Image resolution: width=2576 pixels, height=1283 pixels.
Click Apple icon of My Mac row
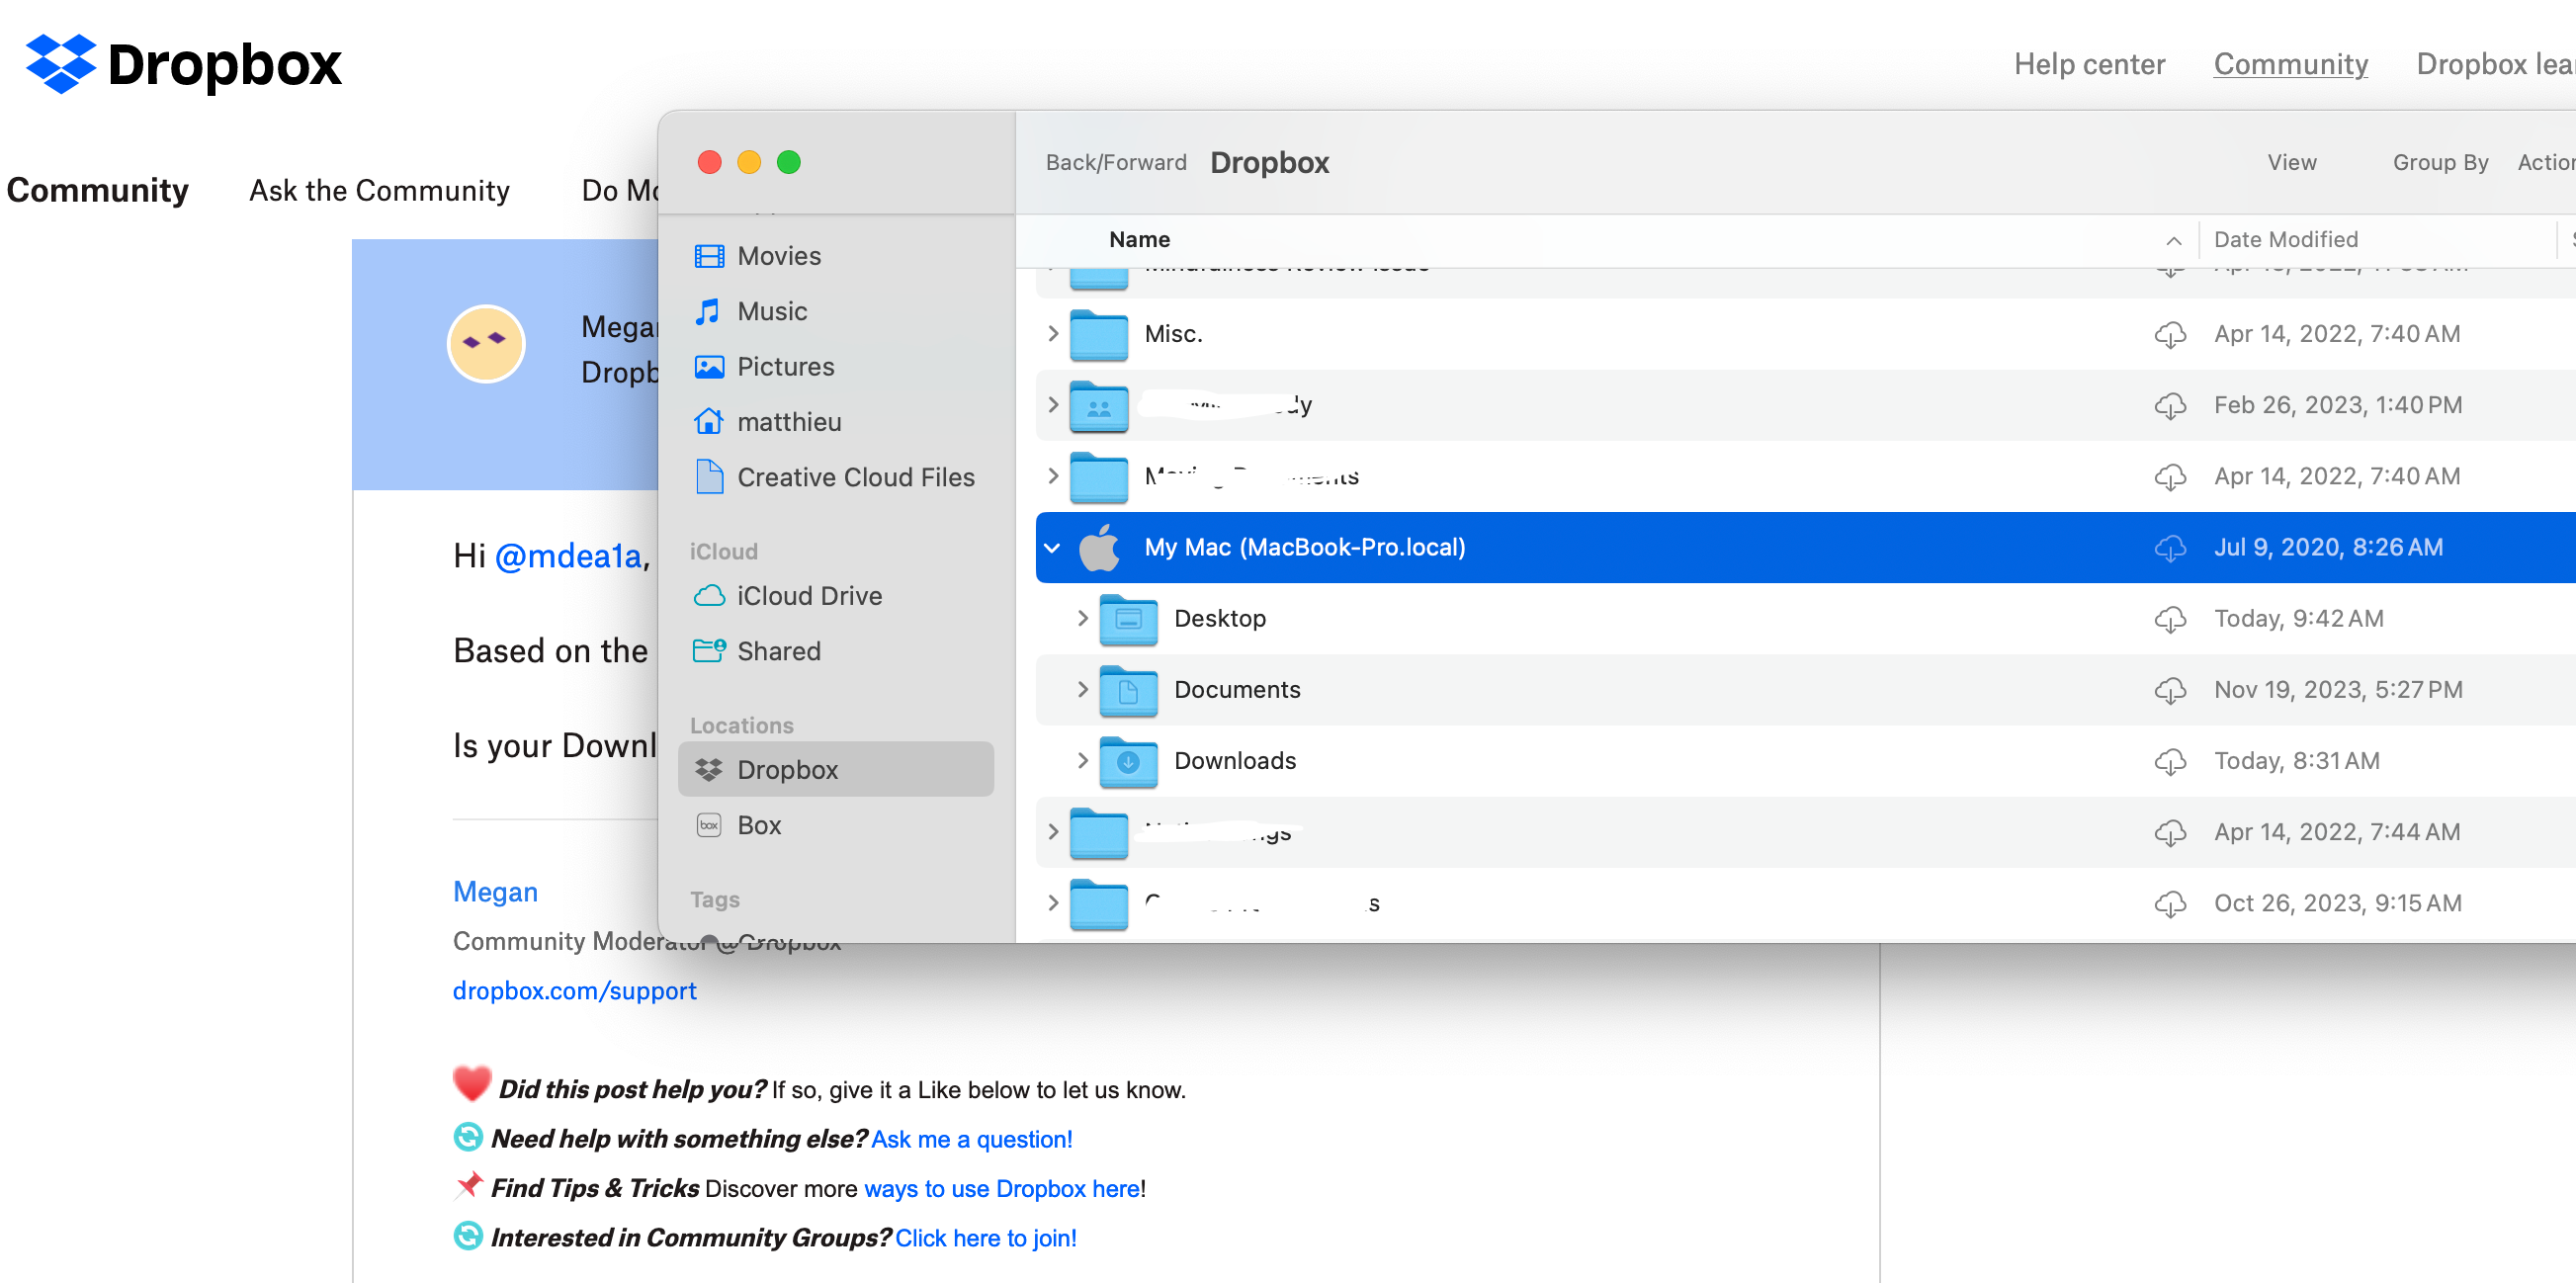1099,547
